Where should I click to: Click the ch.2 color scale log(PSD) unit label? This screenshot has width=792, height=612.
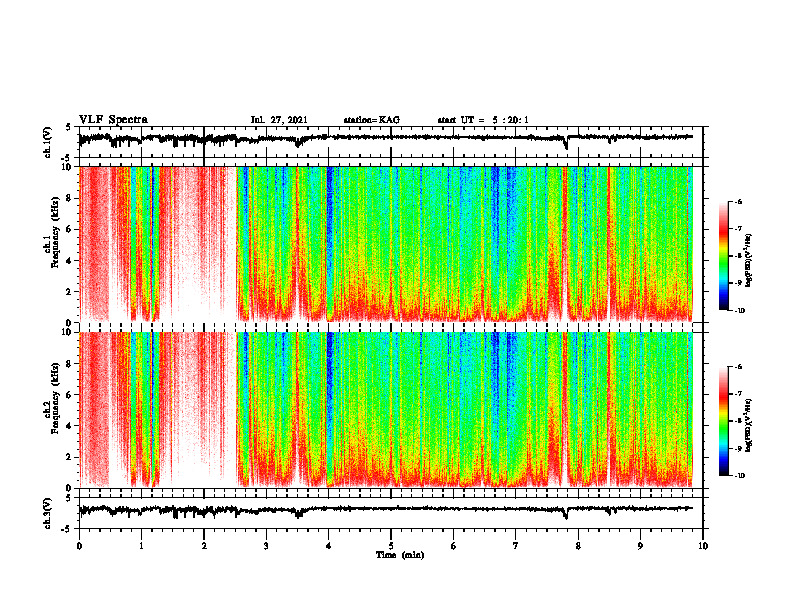pyautogui.click(x=749, y=425)
